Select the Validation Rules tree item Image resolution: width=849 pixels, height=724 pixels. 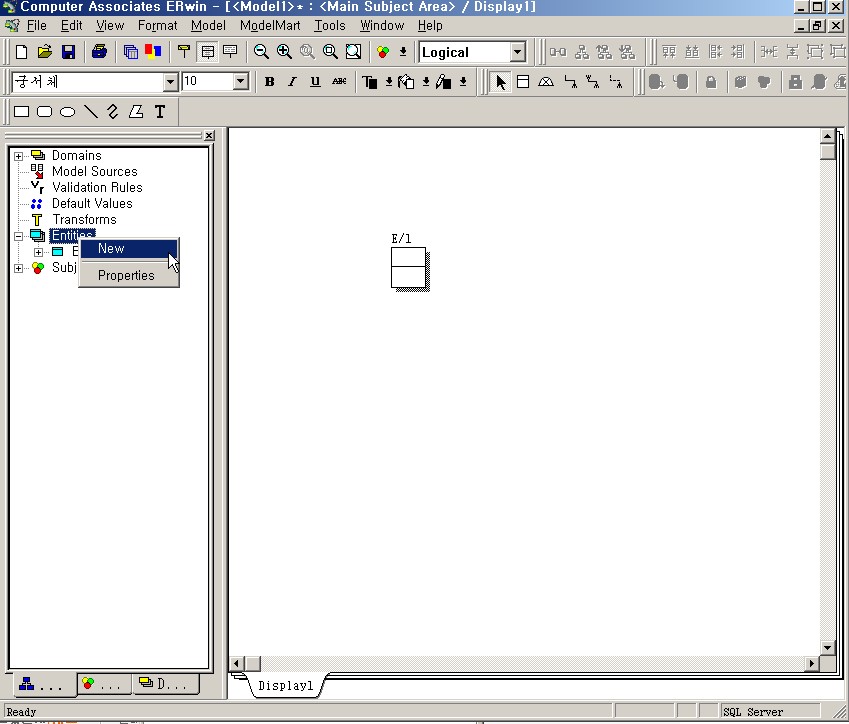coord(97,187)
